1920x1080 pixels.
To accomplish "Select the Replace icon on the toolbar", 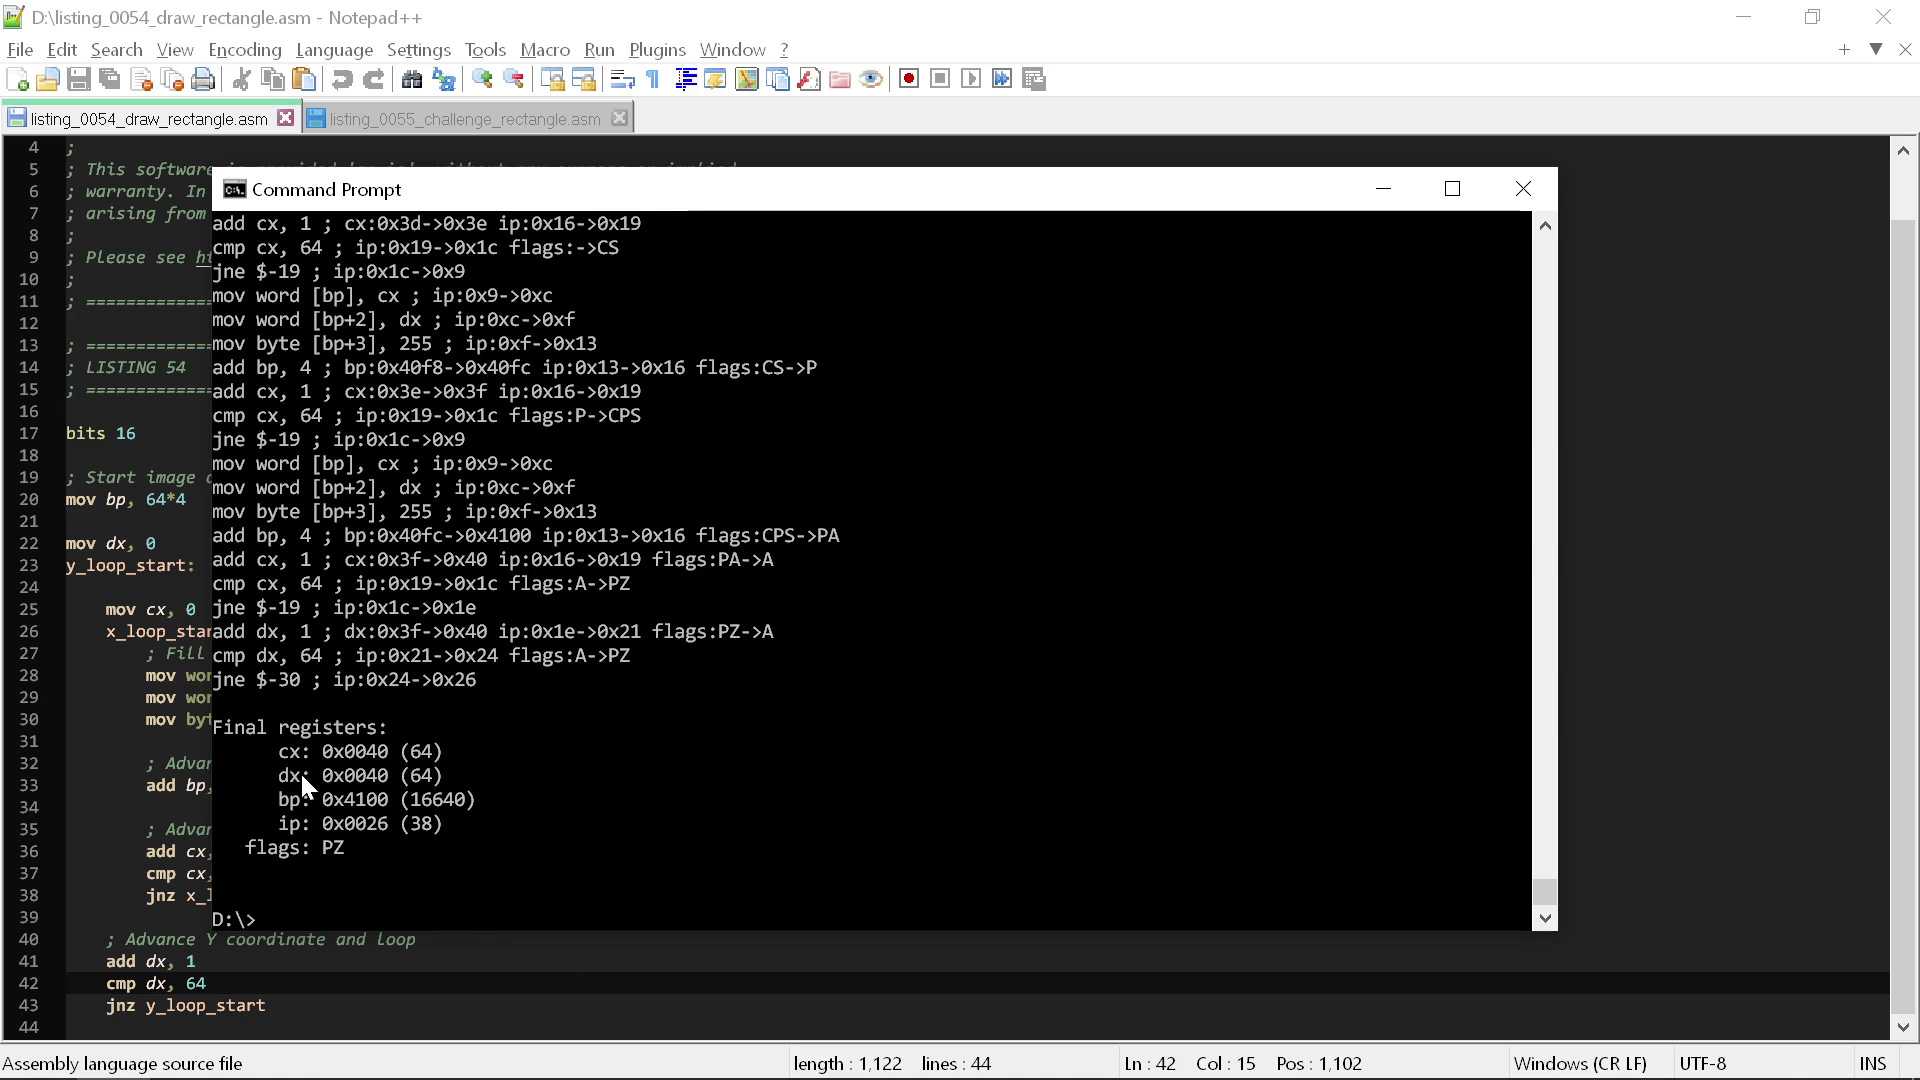I will click(443, 80).
